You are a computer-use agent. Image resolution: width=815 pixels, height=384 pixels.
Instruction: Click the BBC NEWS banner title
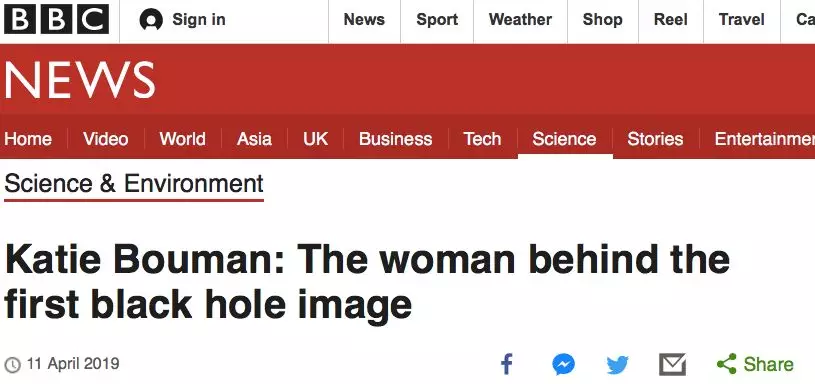(x=80, y=80)
